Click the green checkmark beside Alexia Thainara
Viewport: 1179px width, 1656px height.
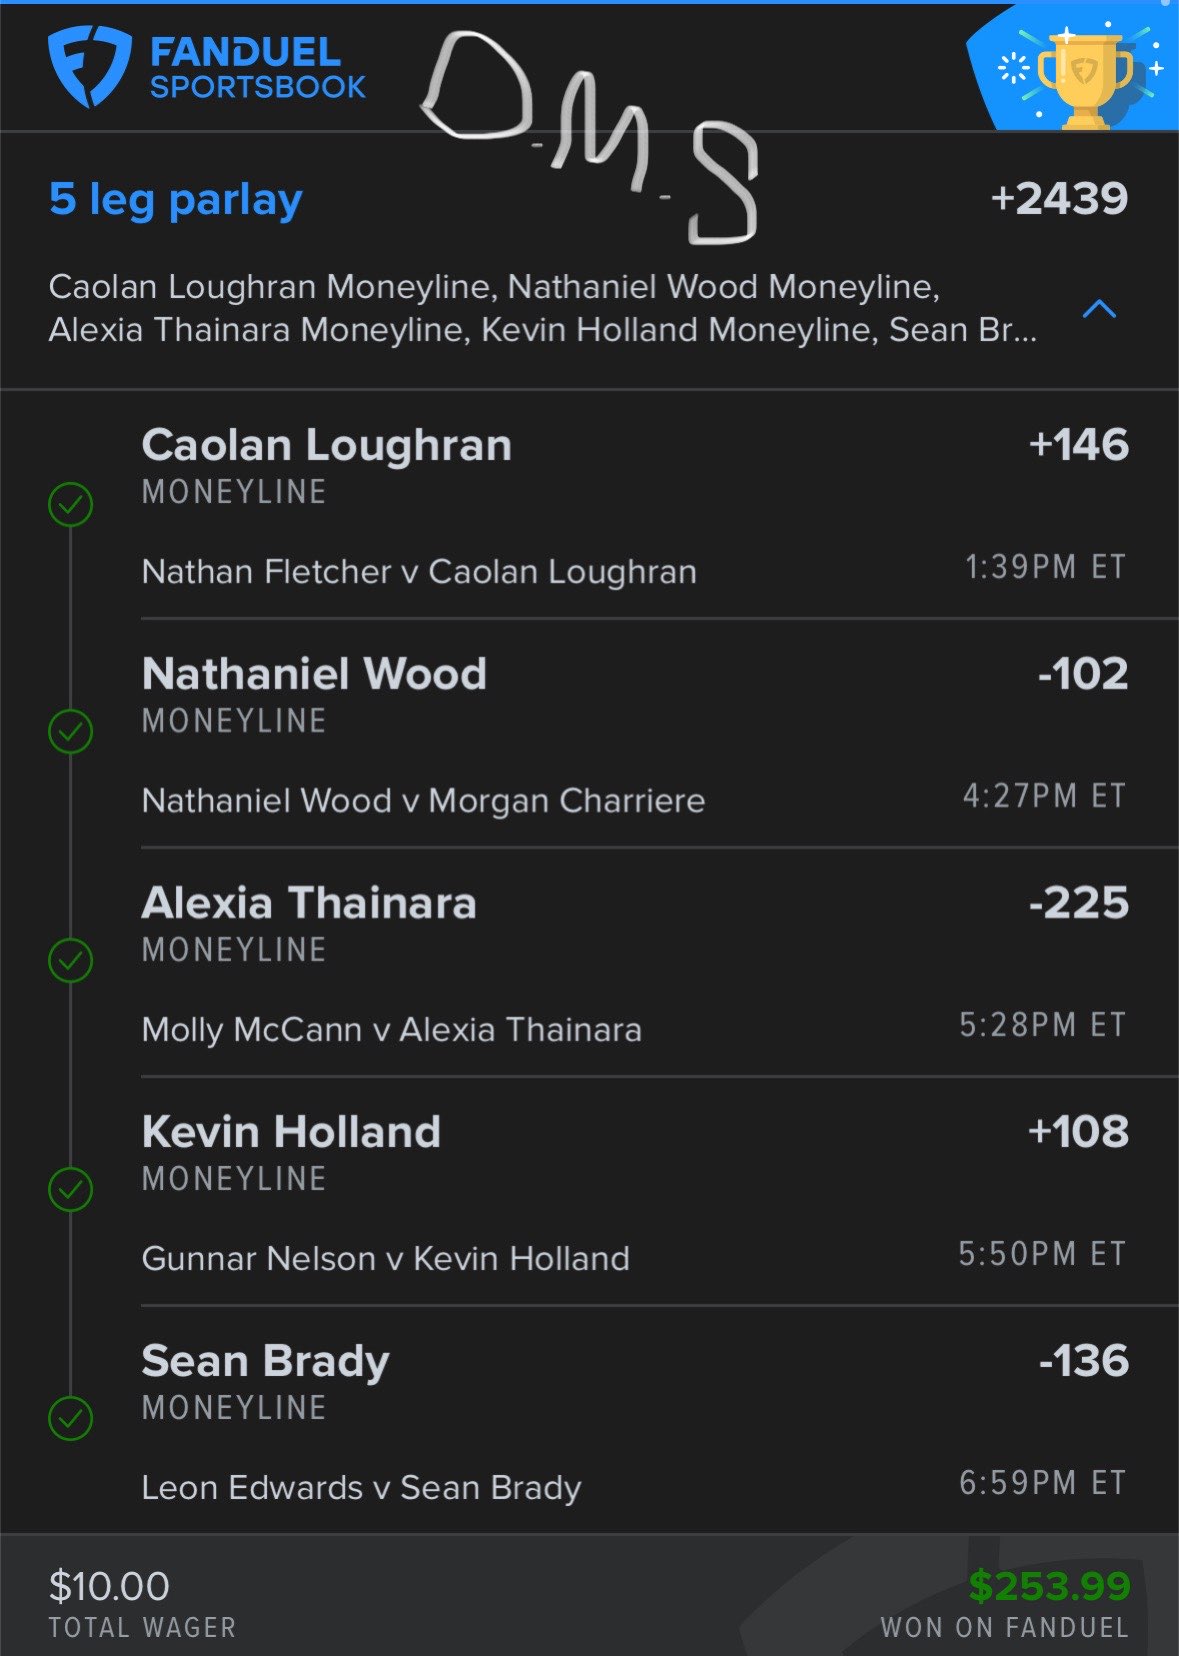pyautogui.click(x=71, y=961)
